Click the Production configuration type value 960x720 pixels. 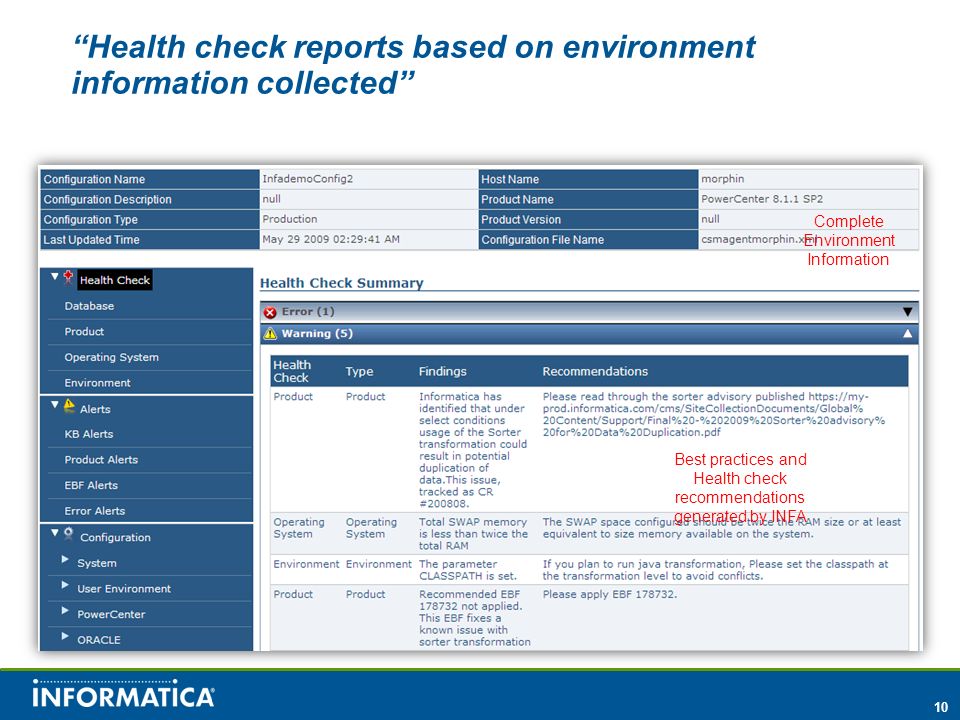290,219
